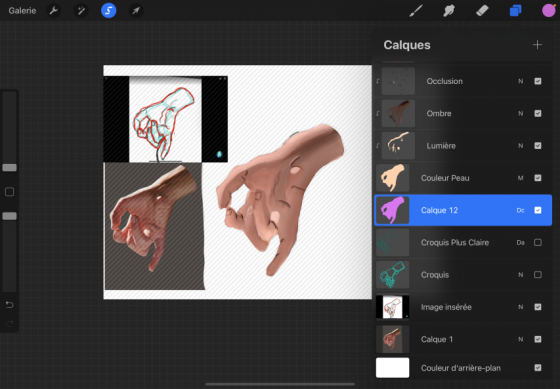
Task: Activate the Transform arrow tool
Action: (136, 11)
